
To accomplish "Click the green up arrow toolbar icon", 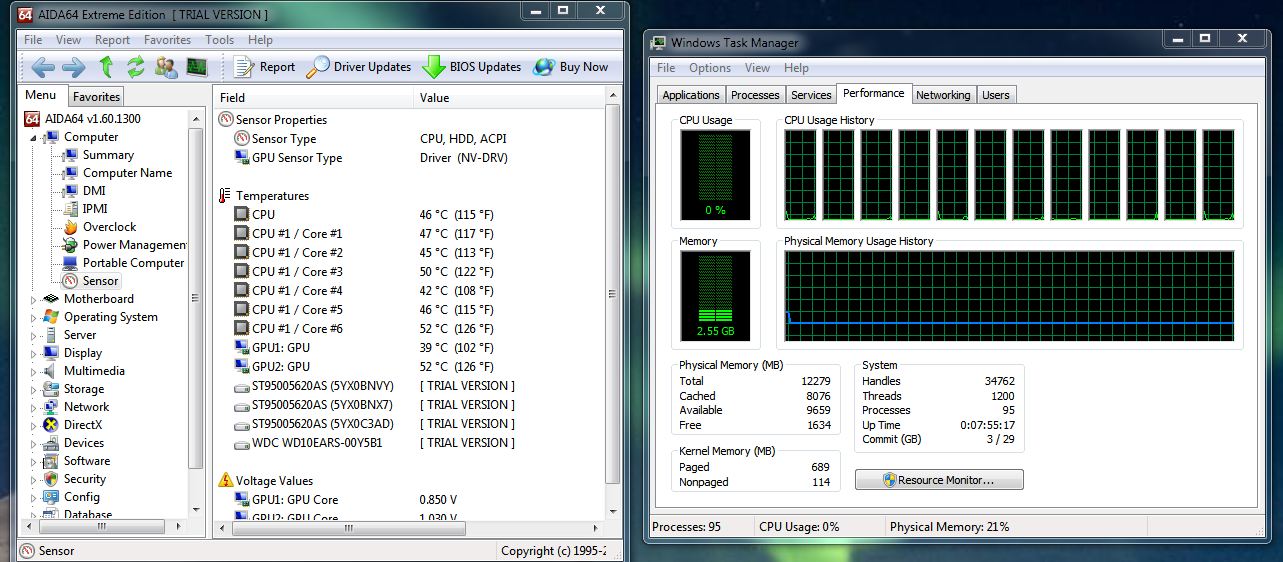I will coord(106,67).
